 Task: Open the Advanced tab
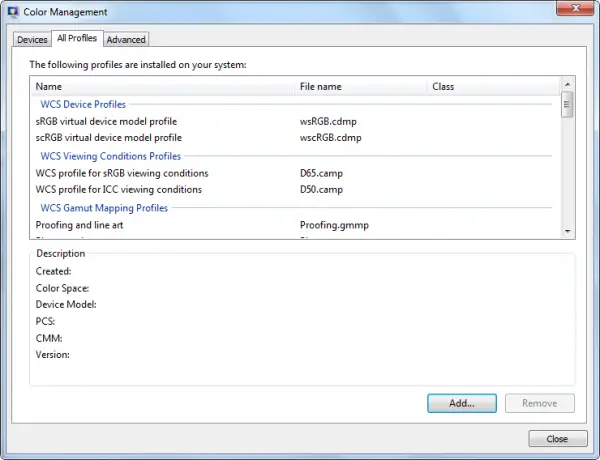pos(126,39)
